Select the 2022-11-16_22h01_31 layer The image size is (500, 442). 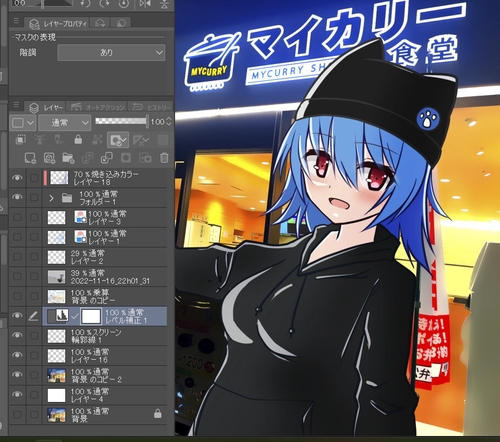point(105,276)
